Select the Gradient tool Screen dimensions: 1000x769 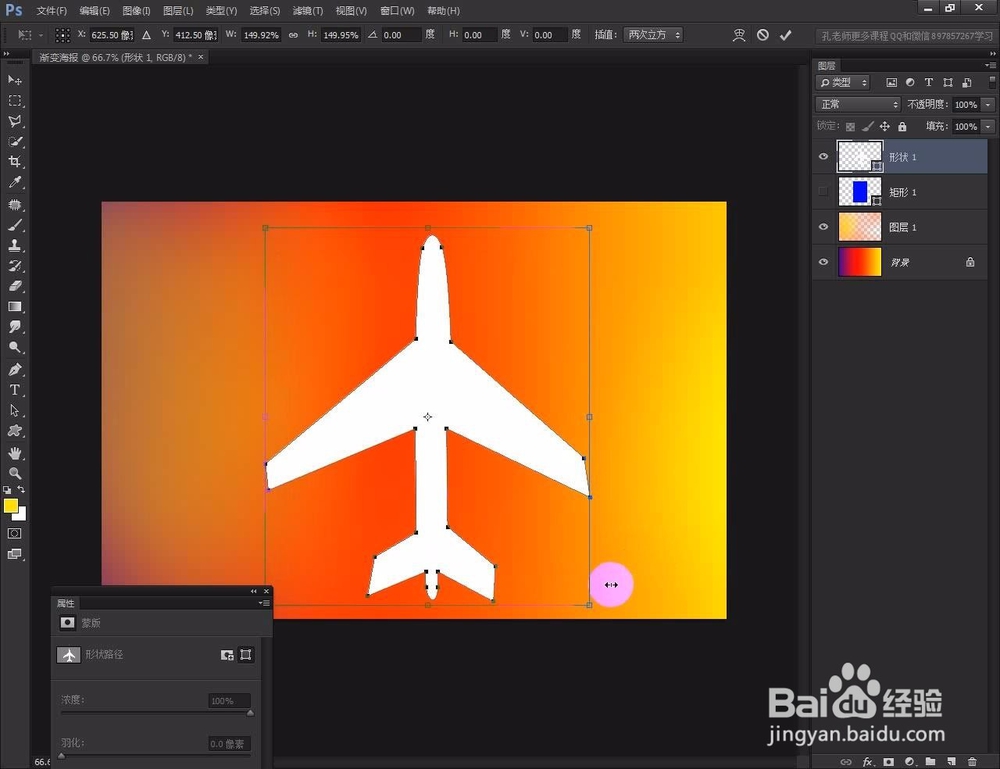tap(14, 305)
